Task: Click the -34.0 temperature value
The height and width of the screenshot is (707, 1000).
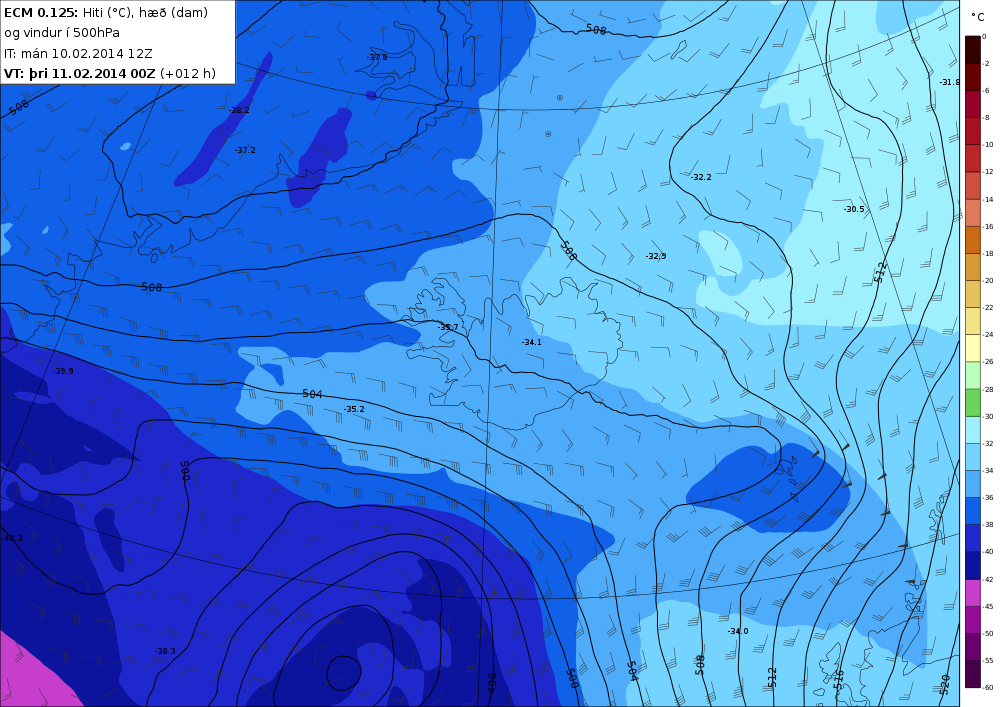Action: pos(738,631)
